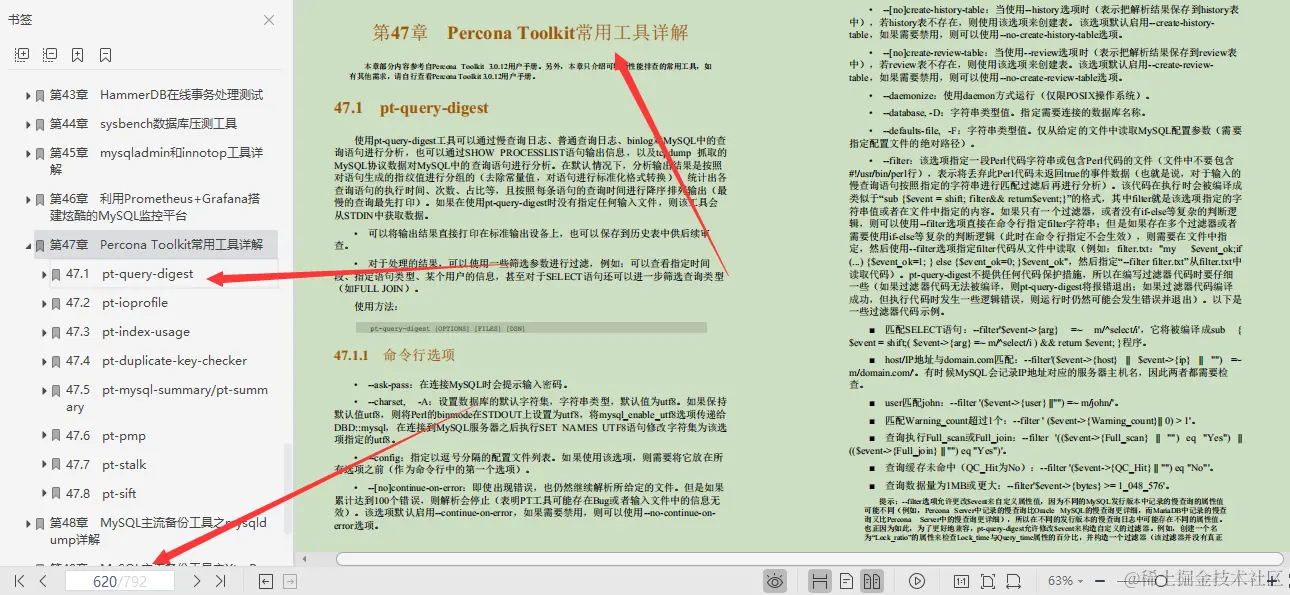The height and width of the screenshot is (595, 1290).
Task: Go to the previous page
Action: tap(43, 580)
